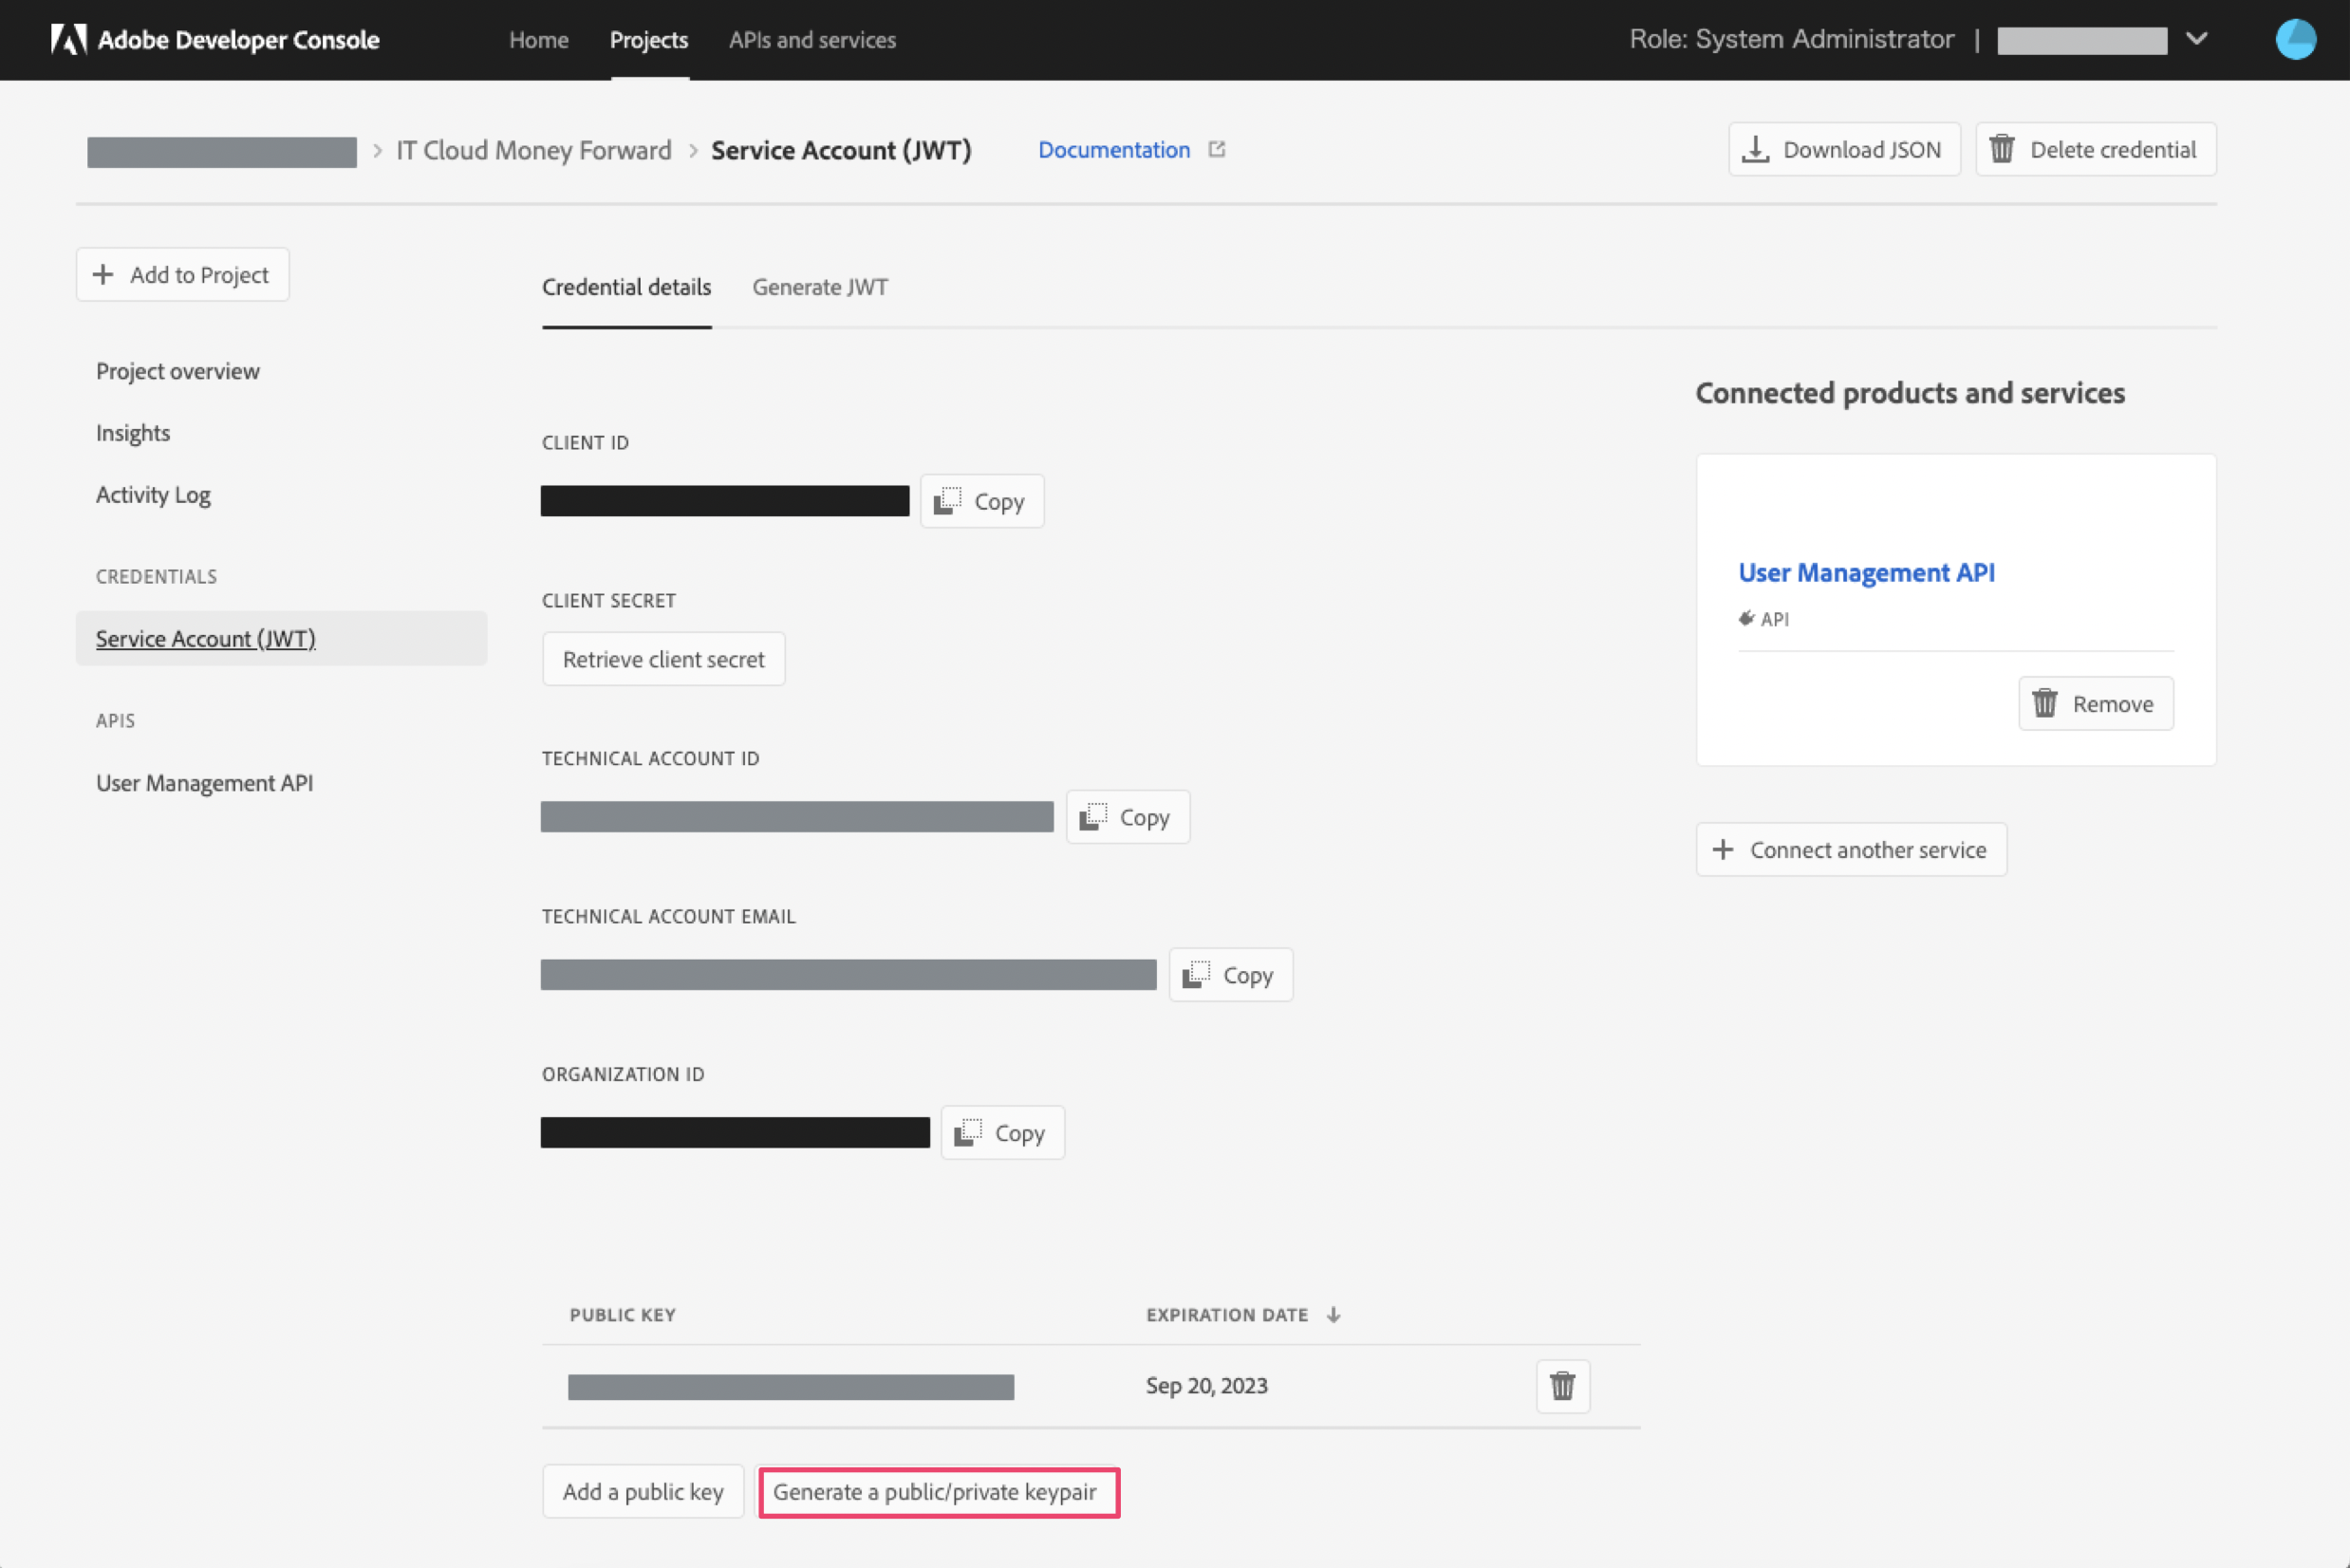2350x1568 pixels.
Task: Click the redacted Technical Account Email value
Action: pyautogui.click(x=848, y=975)
